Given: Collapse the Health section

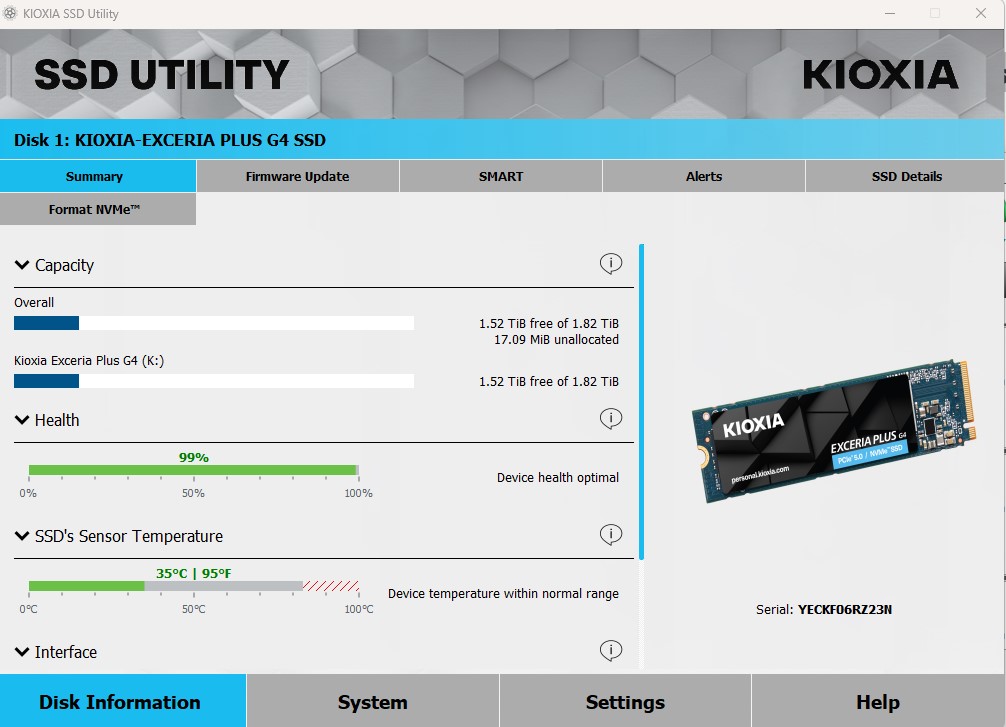Looking at the screenshot, I should click(22, 420).
